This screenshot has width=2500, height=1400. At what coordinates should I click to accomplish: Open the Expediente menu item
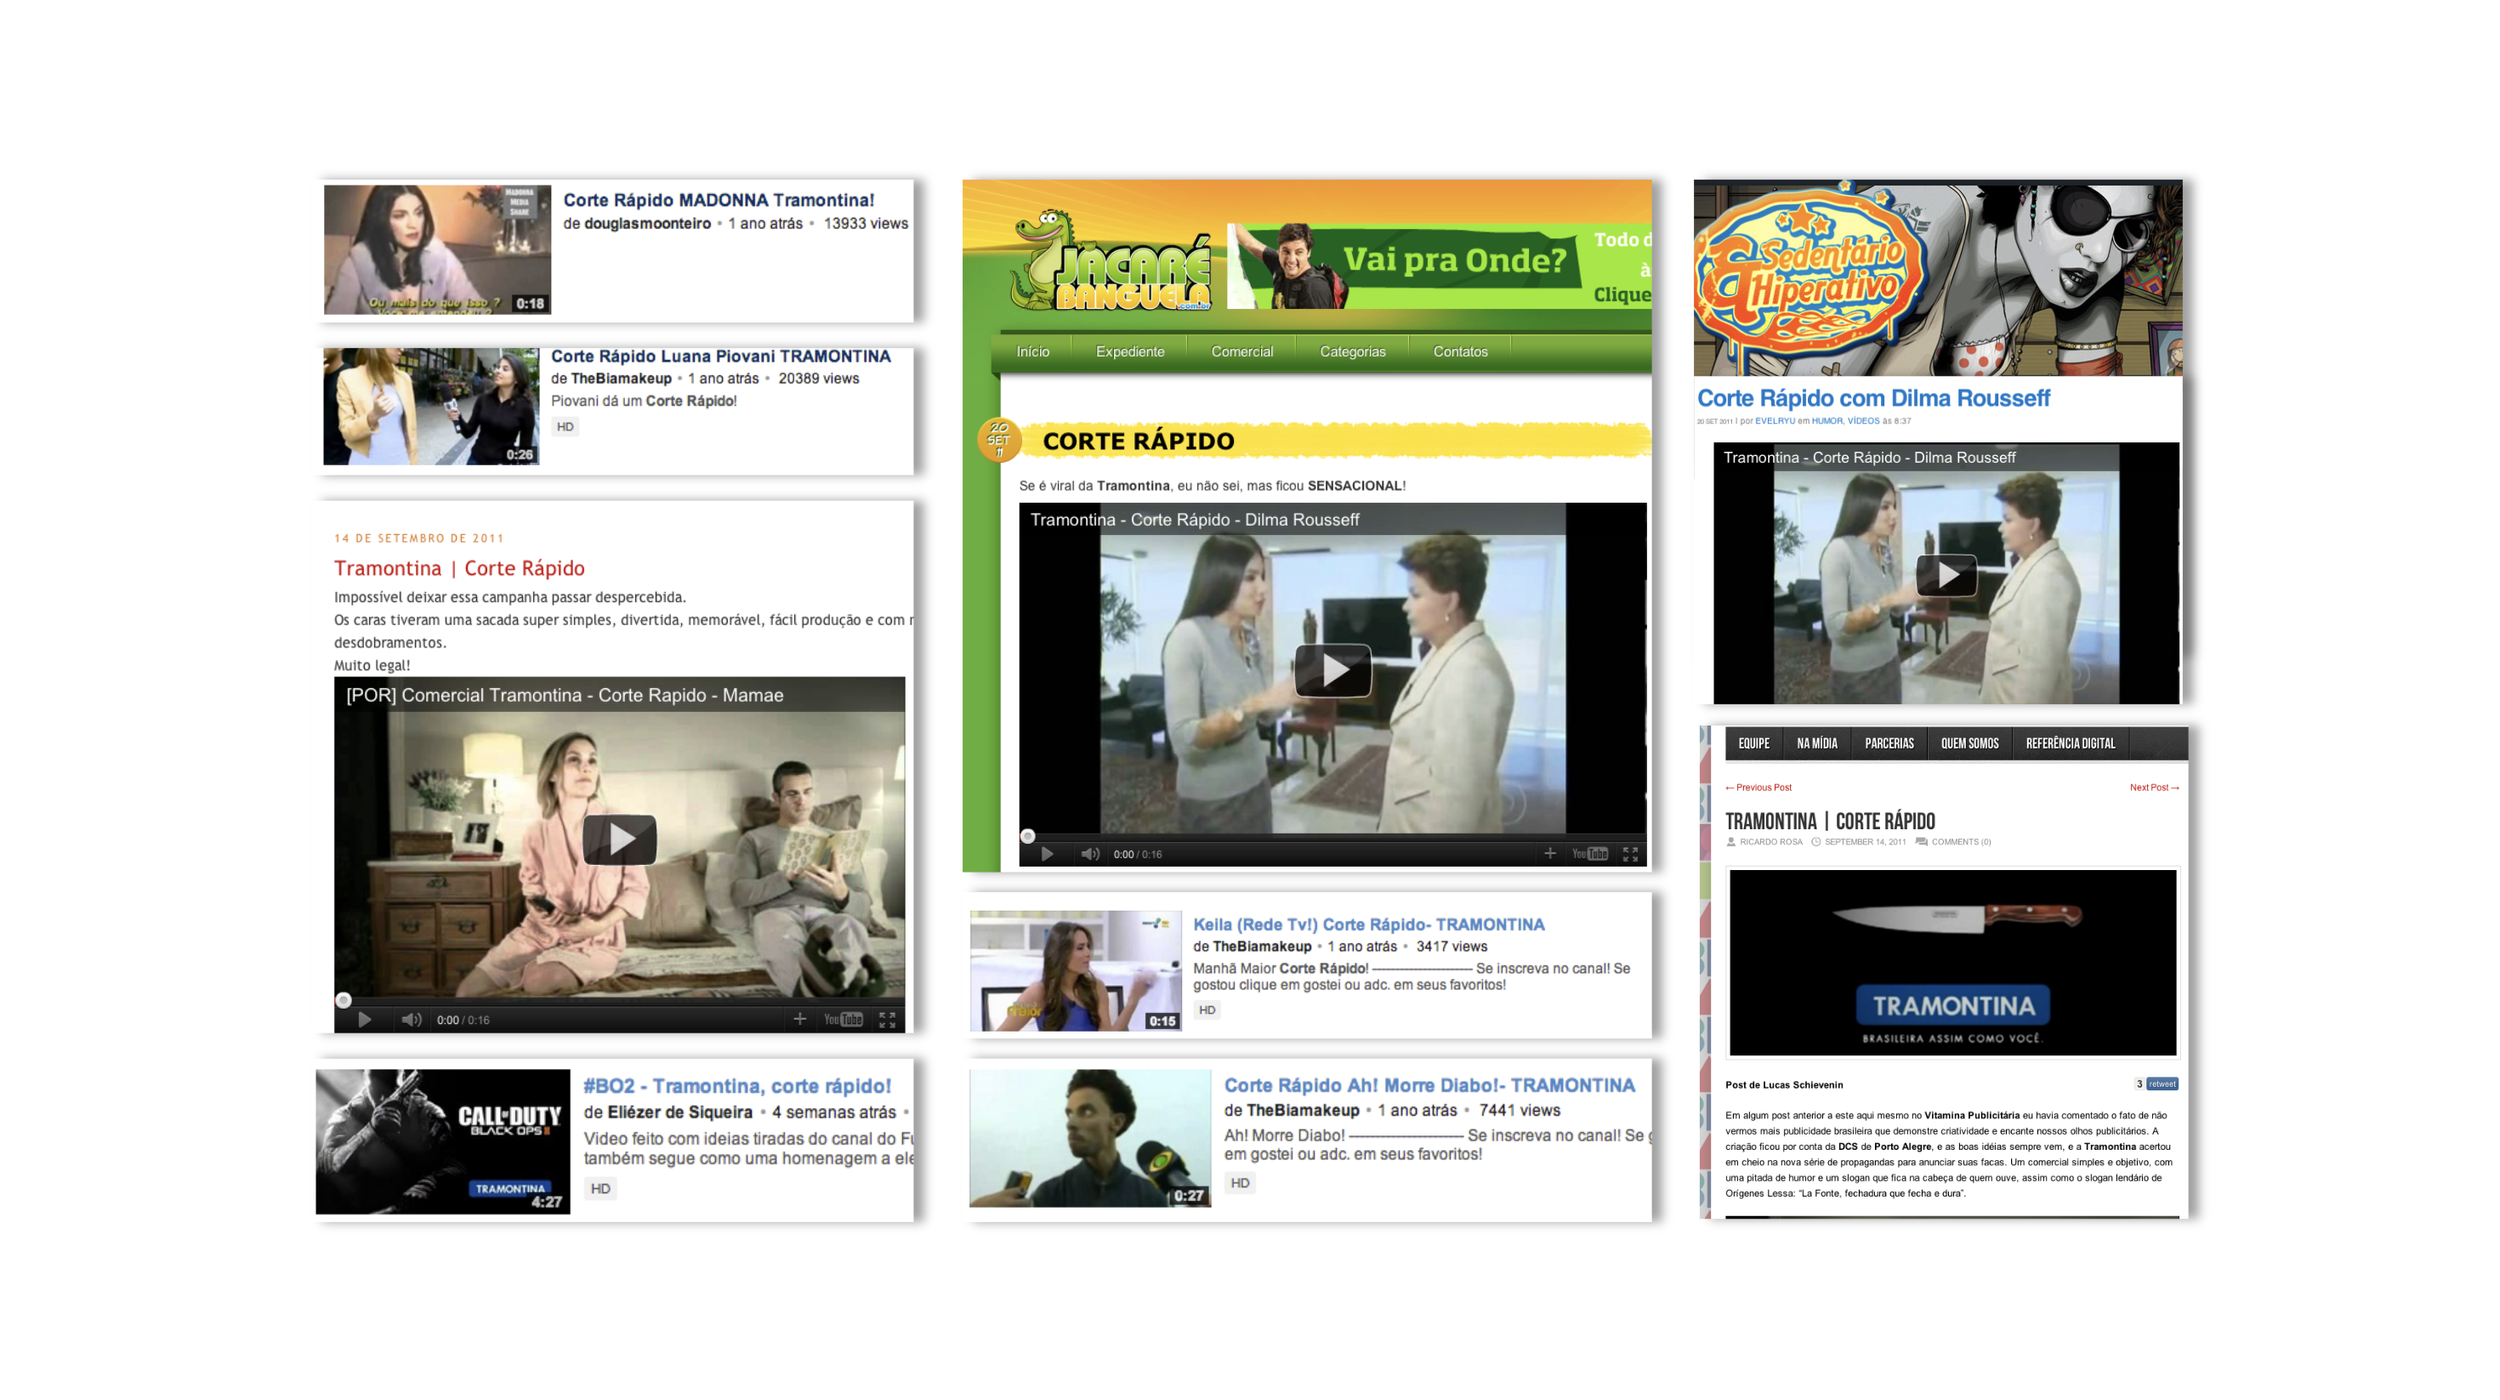[x=1130, y=352]
